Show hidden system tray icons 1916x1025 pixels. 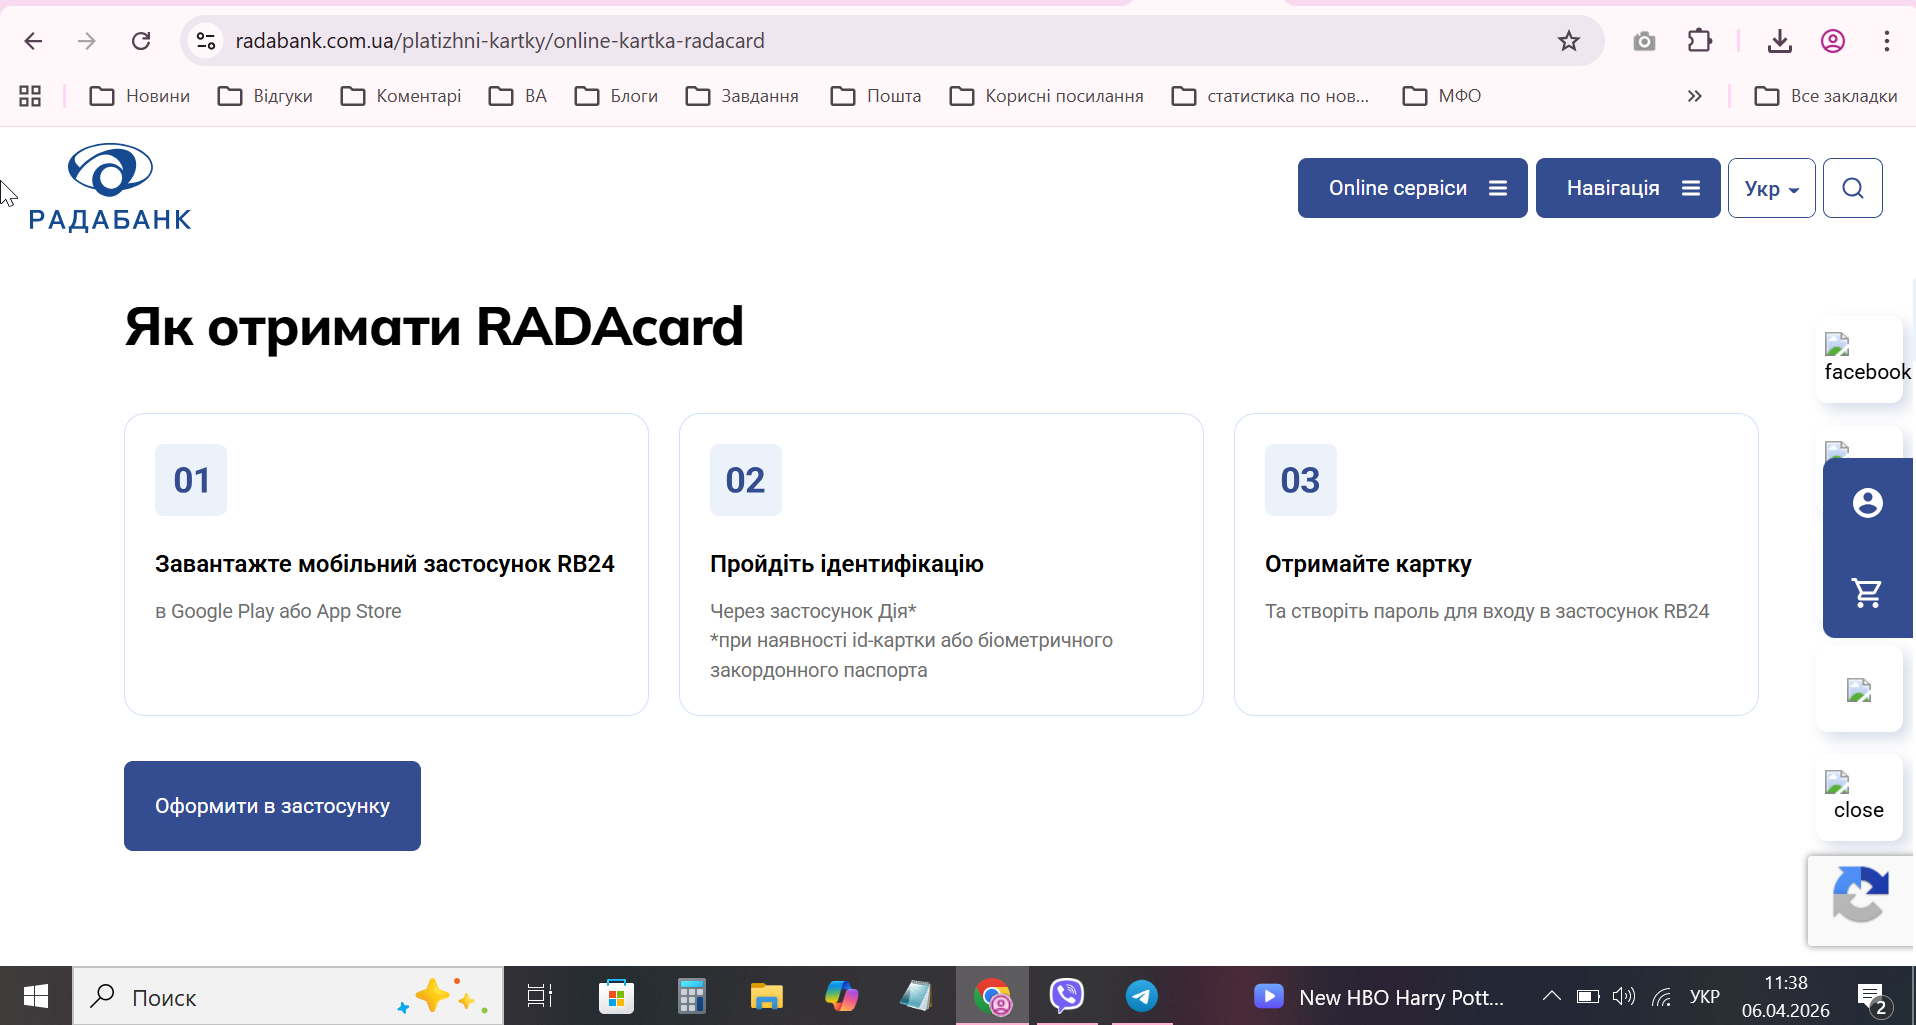[1551, 996]
